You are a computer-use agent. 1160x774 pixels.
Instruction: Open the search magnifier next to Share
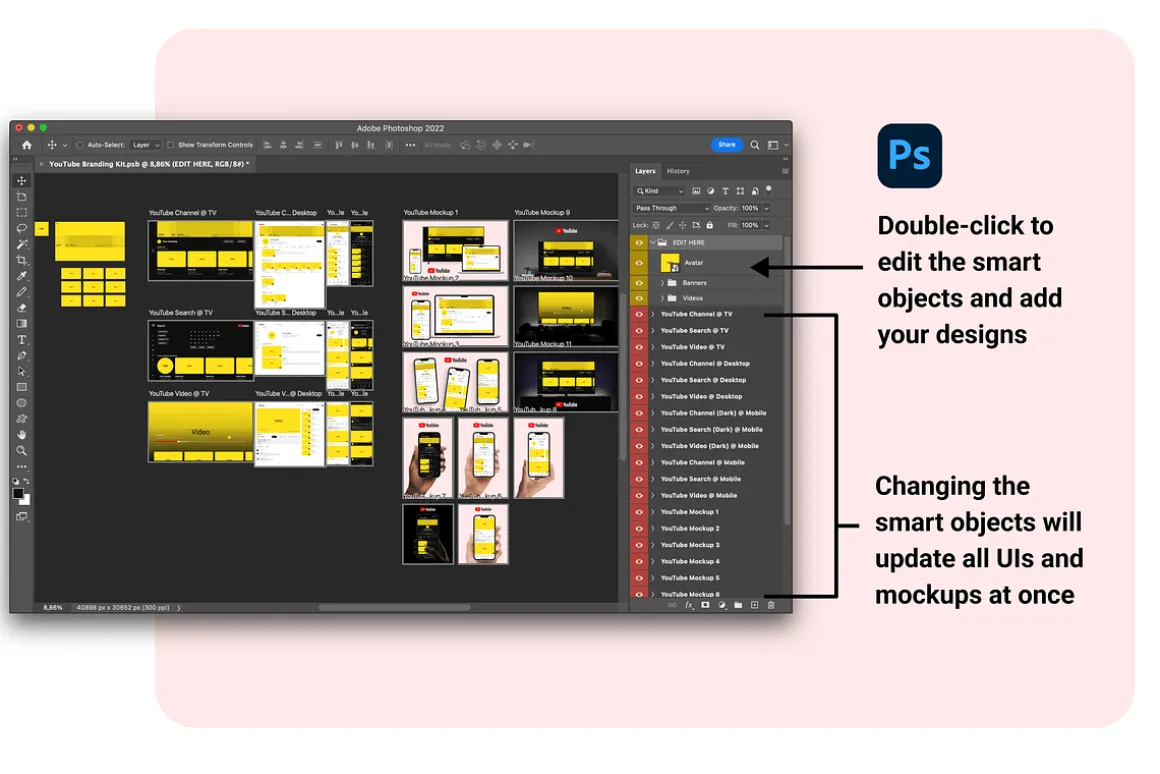[x=755, y=145]
